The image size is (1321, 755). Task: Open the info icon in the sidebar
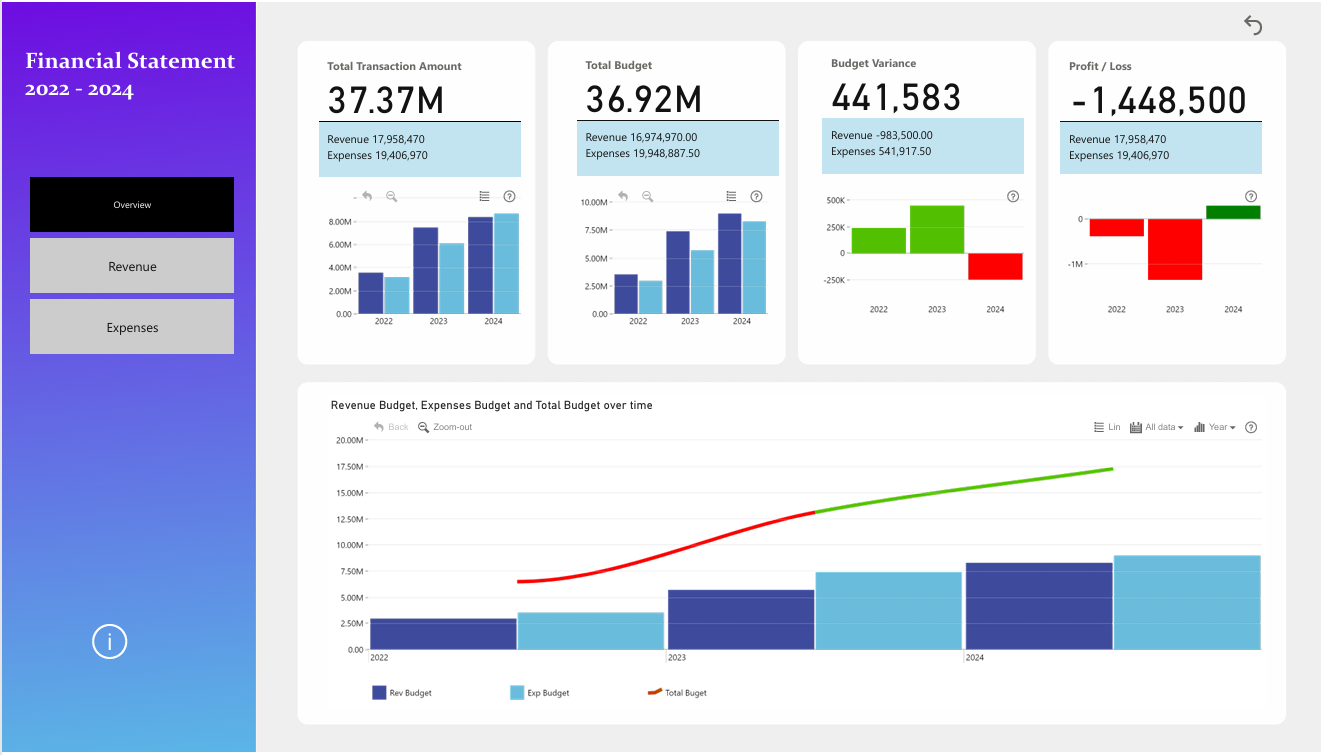(109, 641)
